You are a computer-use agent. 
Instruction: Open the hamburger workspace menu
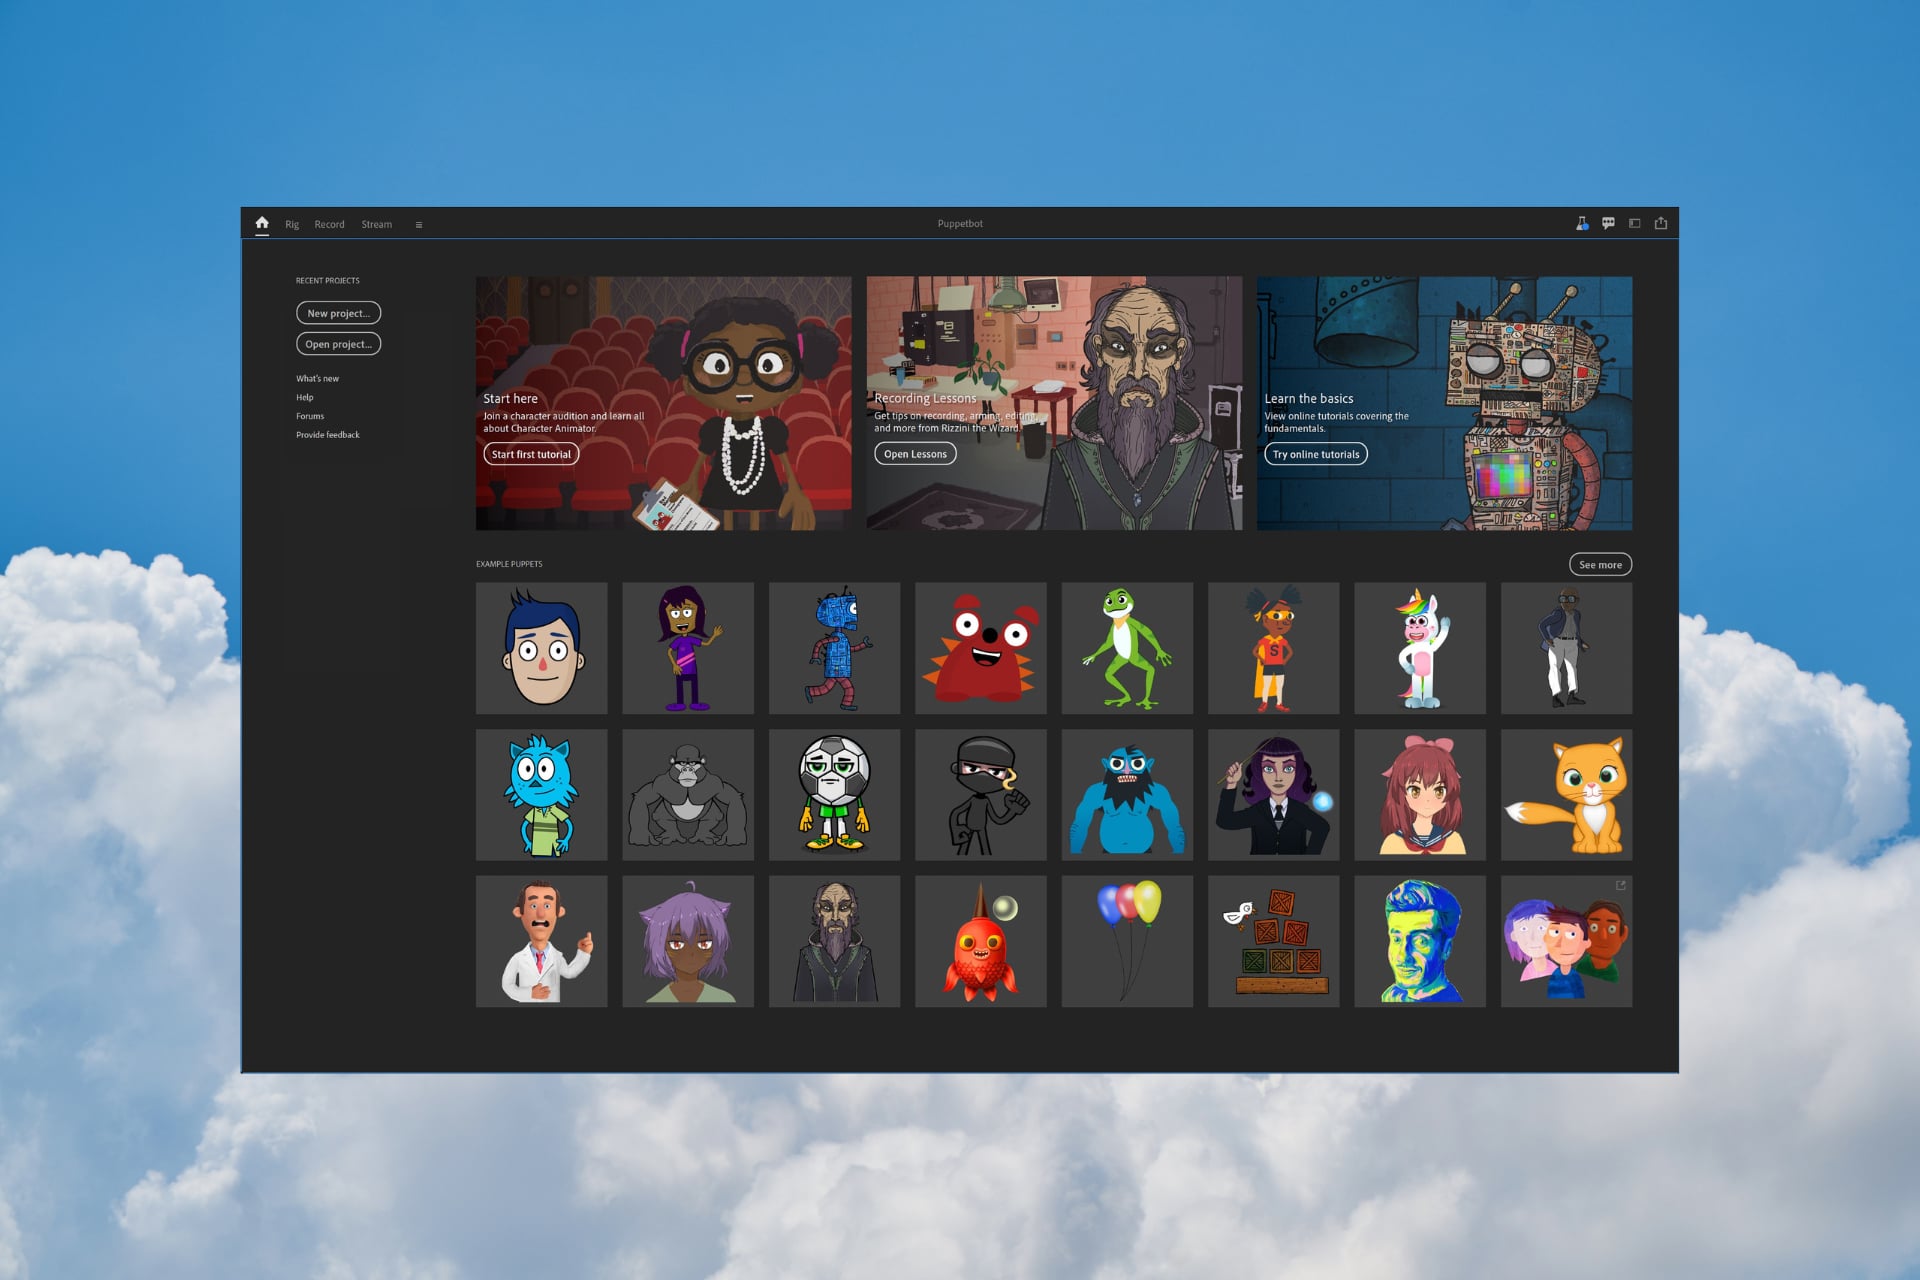(x=419, y=225)
